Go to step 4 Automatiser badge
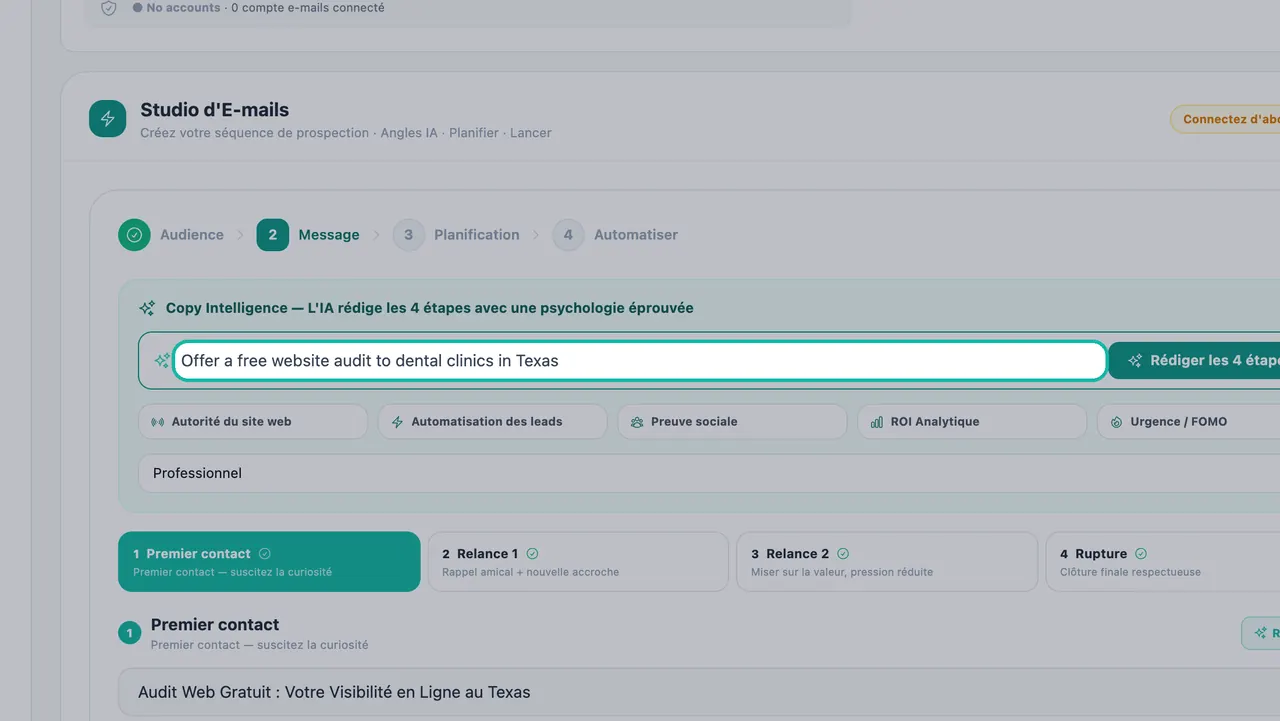 pyautogui.click(x=568, y=235)
